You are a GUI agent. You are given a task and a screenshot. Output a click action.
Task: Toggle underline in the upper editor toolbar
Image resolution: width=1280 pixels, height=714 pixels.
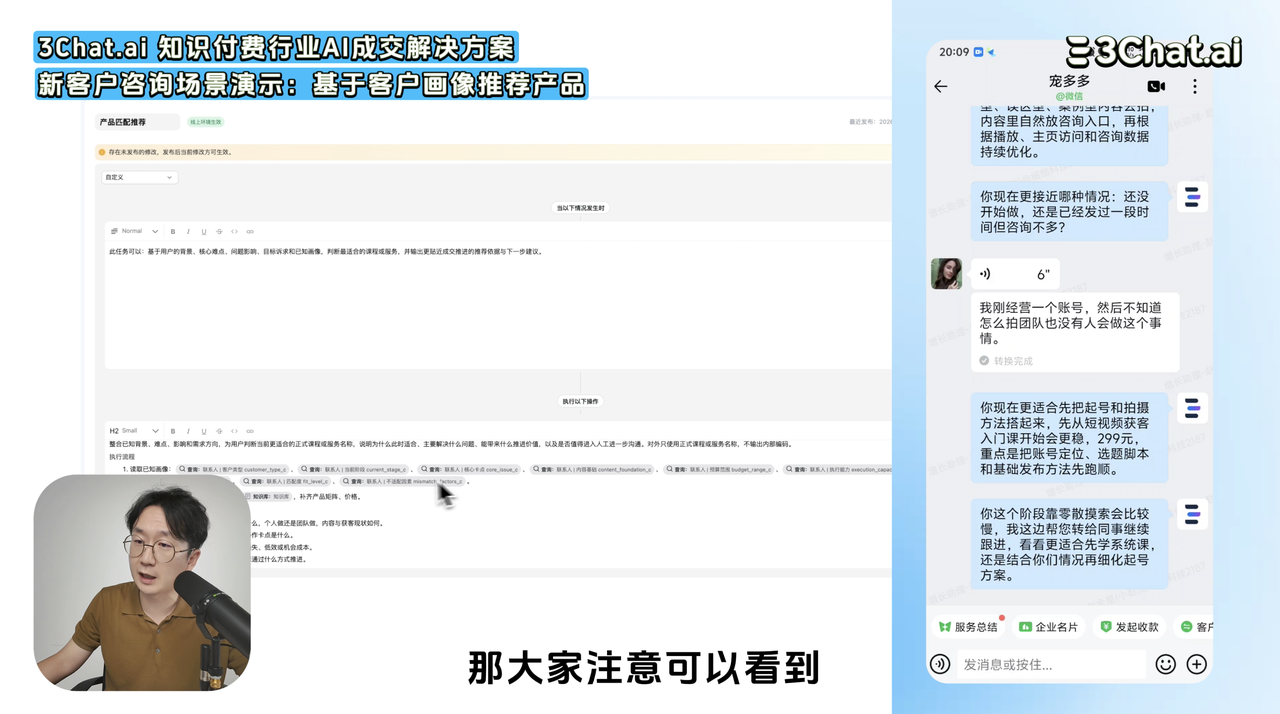(x=204, y=231)
